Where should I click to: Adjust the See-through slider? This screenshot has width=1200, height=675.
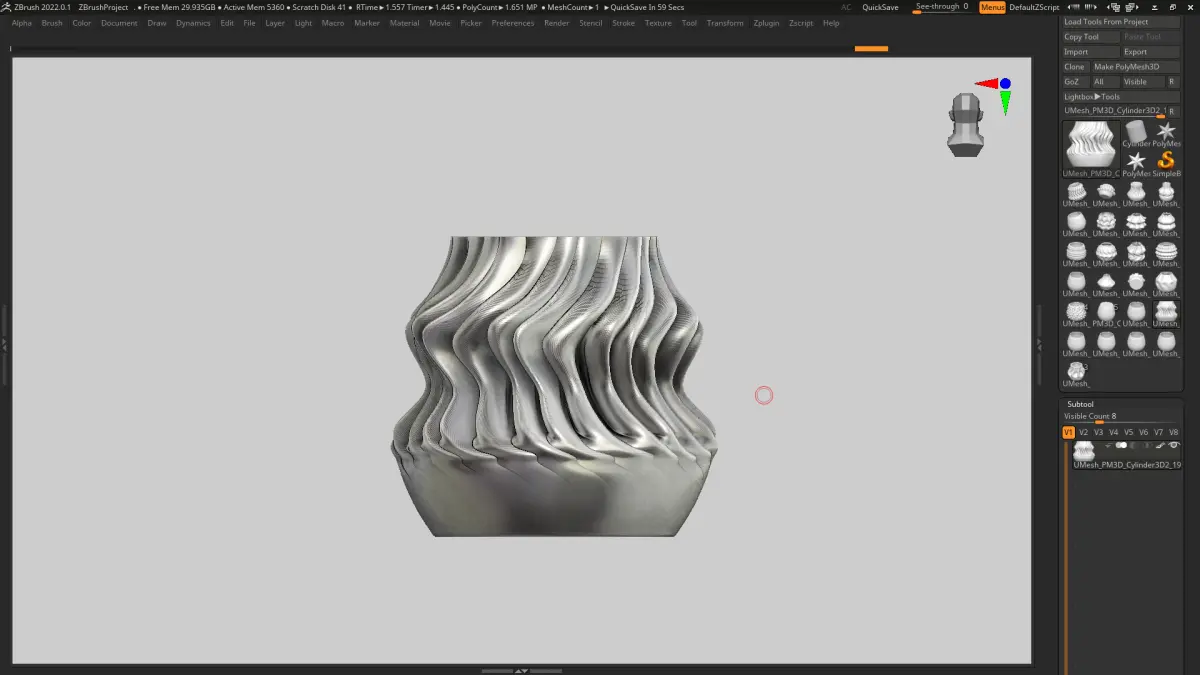click(x=942, y=7)
